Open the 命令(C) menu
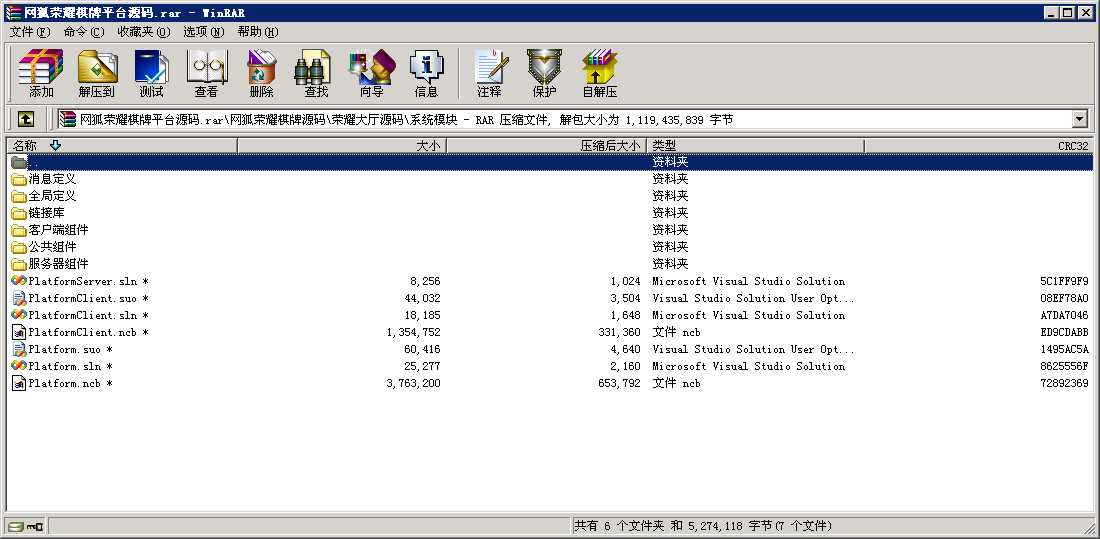Screen dimensions: 1100x539 84,32
